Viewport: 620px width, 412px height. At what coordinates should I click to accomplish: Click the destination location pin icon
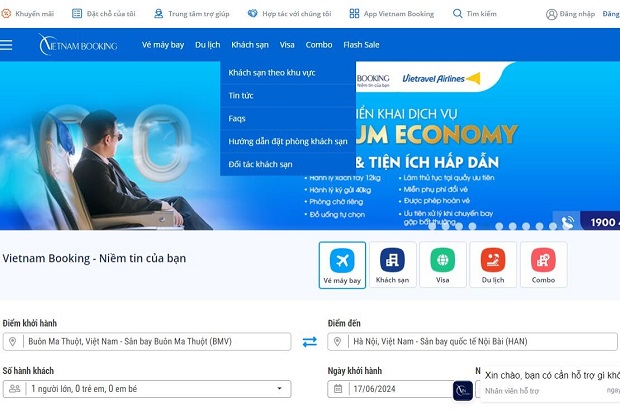(x=337, y=341)
